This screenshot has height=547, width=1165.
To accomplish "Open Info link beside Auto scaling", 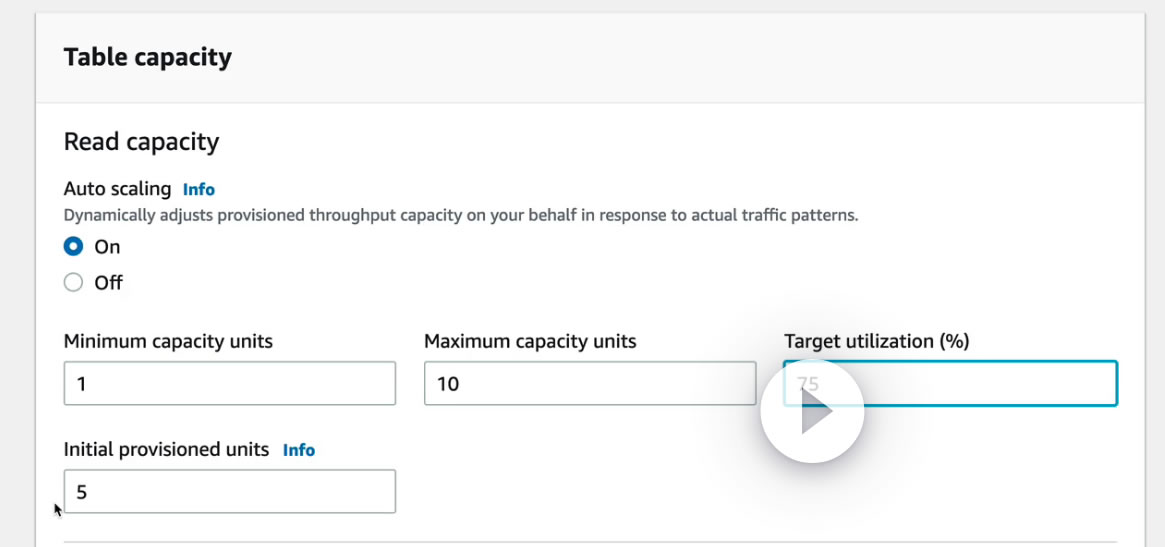I will pos(199,189).
